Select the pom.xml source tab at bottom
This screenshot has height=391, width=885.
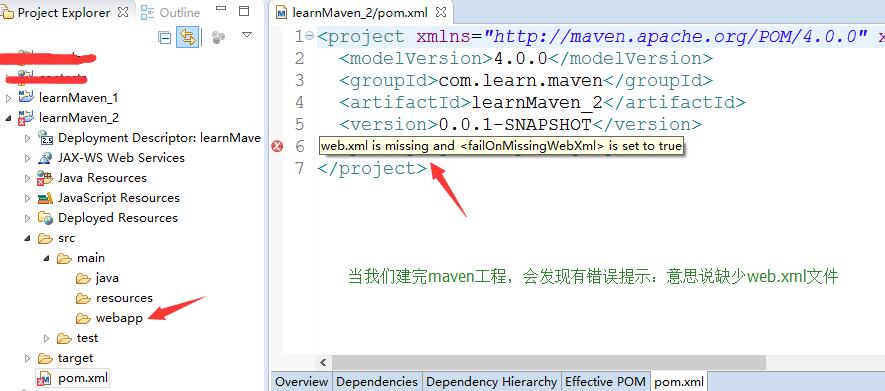pos(679,381)
